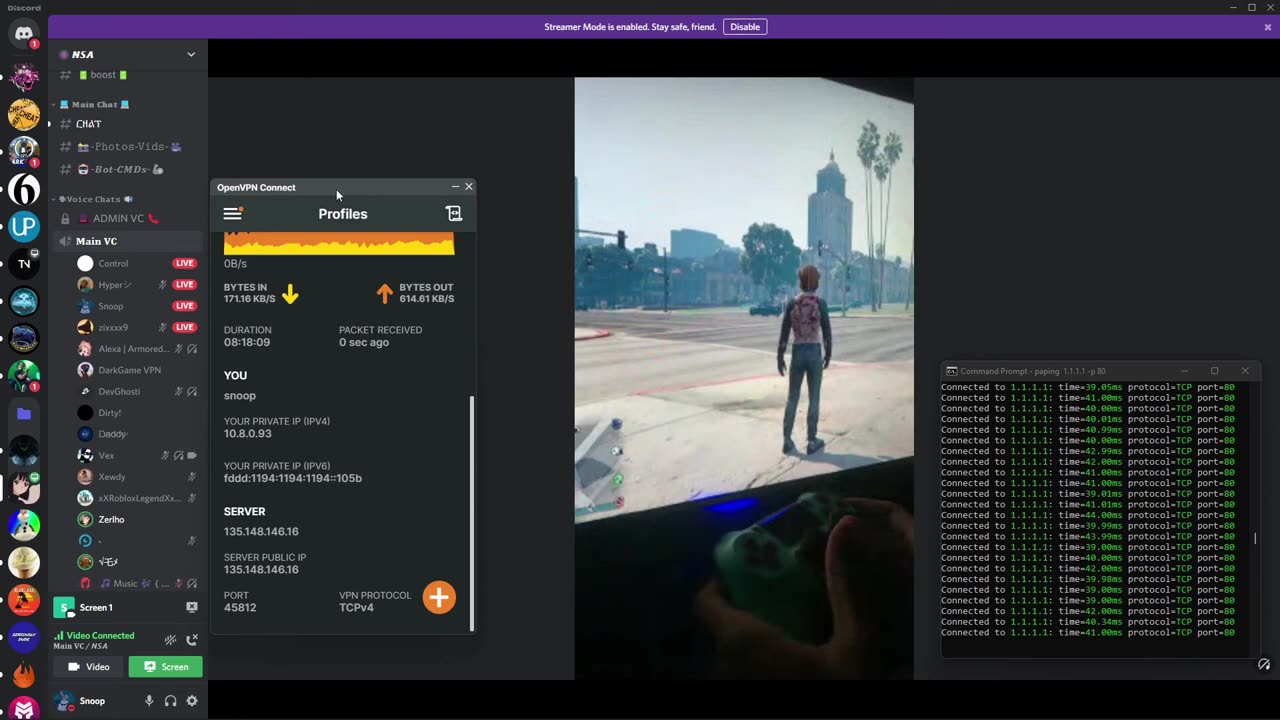Collapse the Main Chat category
The height and width of the screenshot is (720, 1280).
[x=94, y=104]
